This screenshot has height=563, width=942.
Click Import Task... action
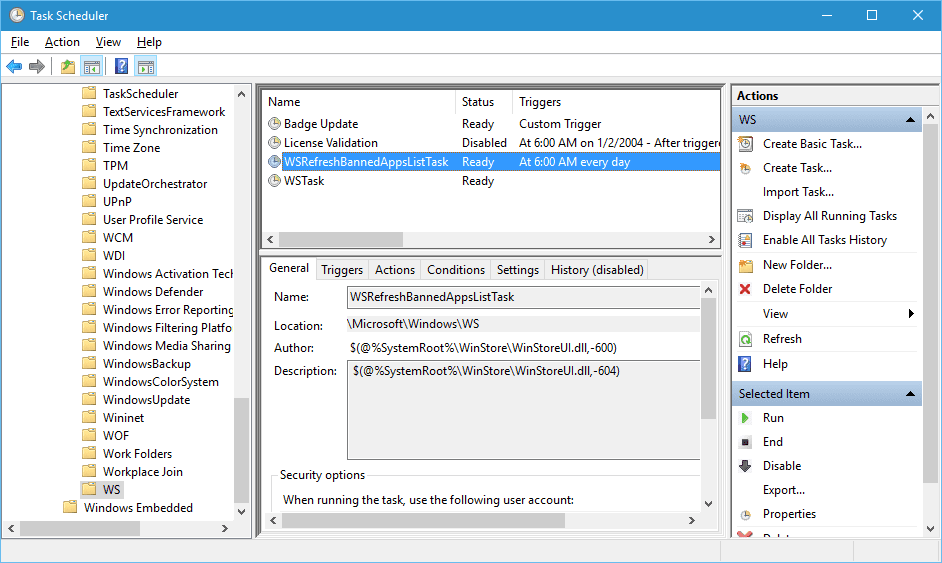pyautogui.click(x=798, y=192)
